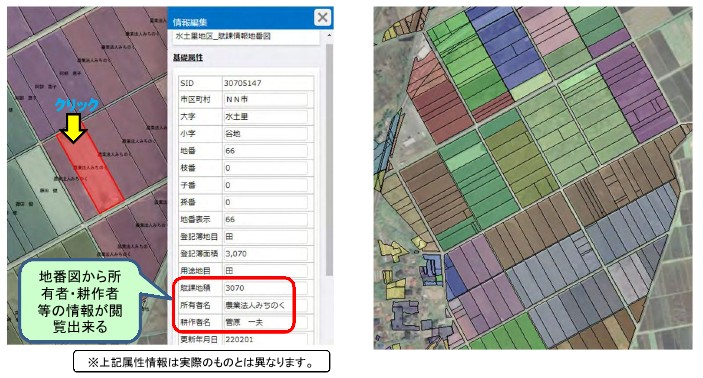Click the yellow down arrow marker
This screenshot has width=703, height=378.
coord(74,128)
